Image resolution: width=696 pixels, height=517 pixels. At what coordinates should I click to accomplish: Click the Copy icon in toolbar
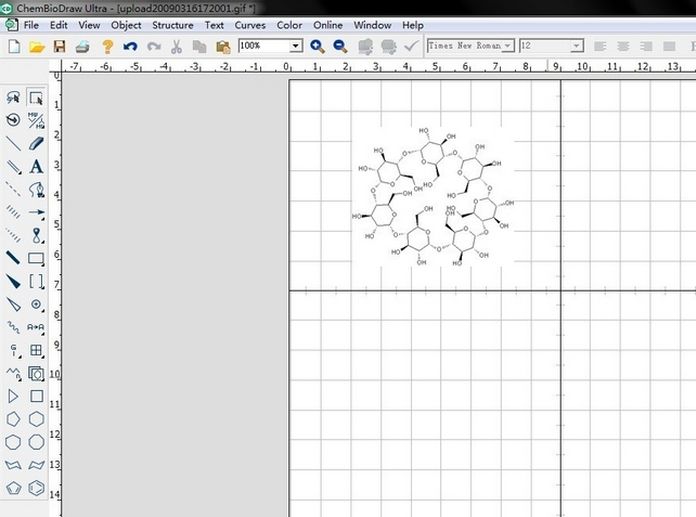199,46
